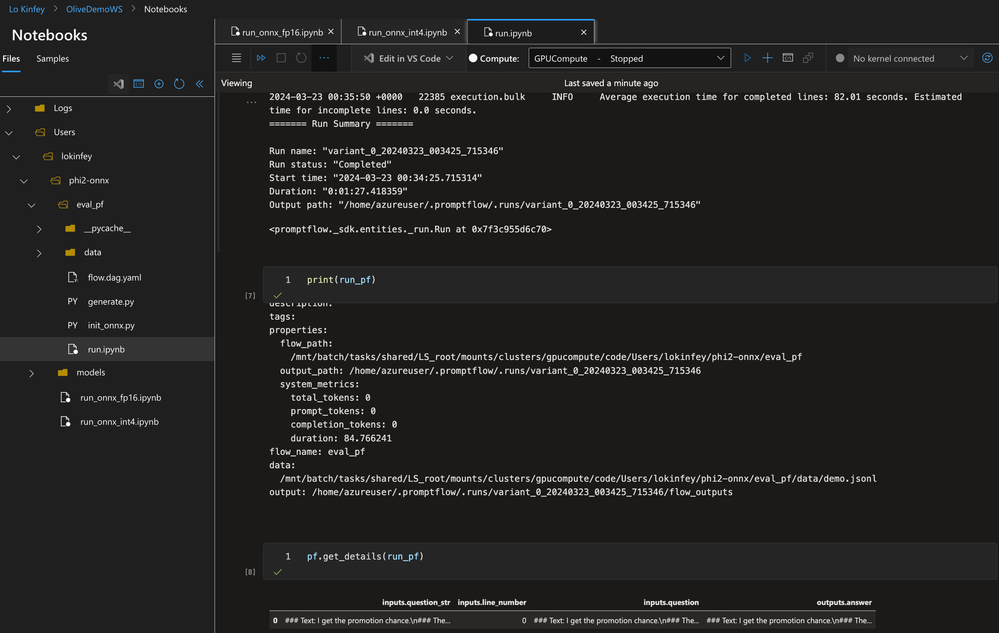This screenshot has height=633, width=999.
Task: Click into the pf.get_details(run_pf) code cell
Action: click(629, 561)
